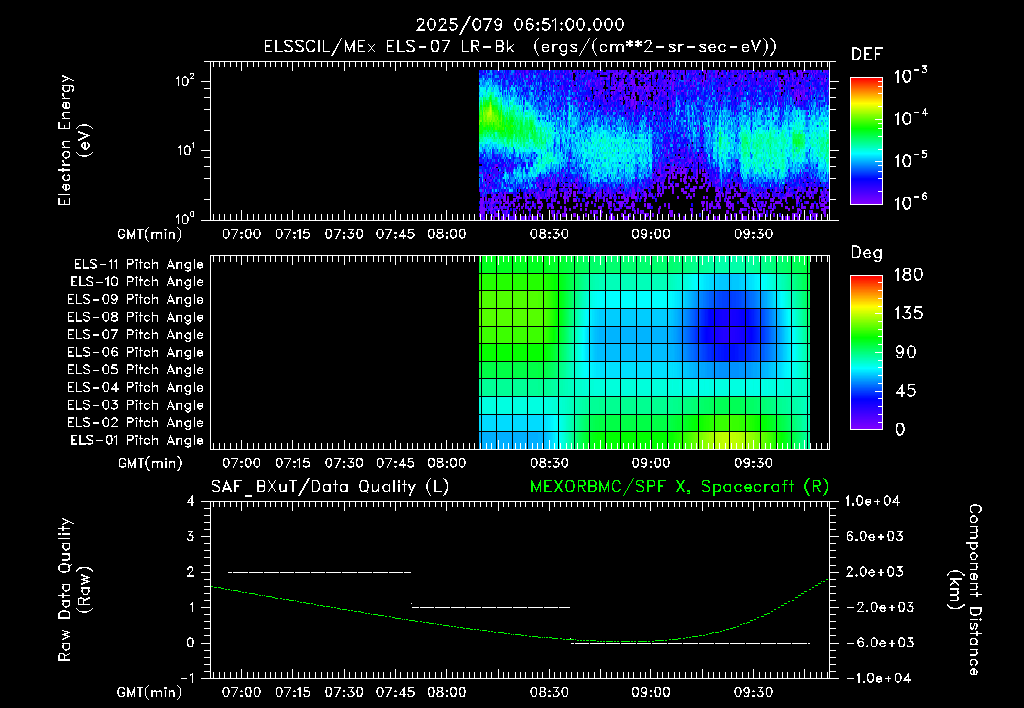
Task: Click the '3' tick on data quality axis
Action: 191,536
